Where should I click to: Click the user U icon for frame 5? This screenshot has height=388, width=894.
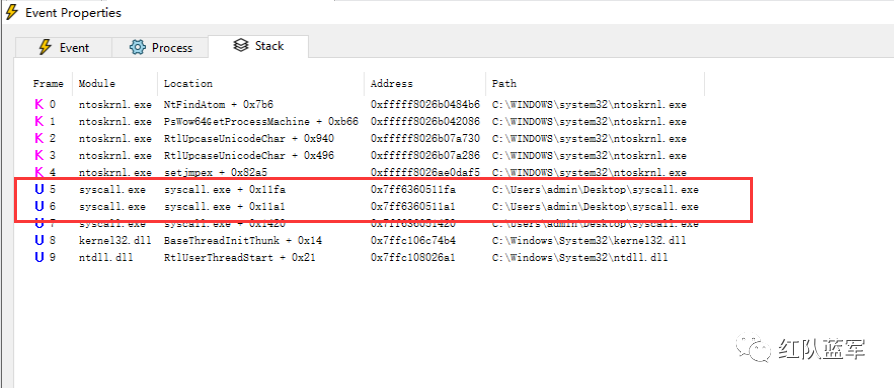(x=39, y=189)
